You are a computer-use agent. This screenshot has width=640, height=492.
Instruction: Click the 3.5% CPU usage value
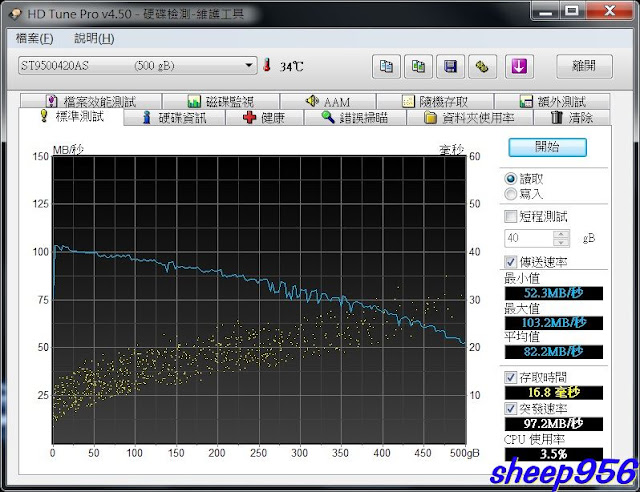point(553,454)
